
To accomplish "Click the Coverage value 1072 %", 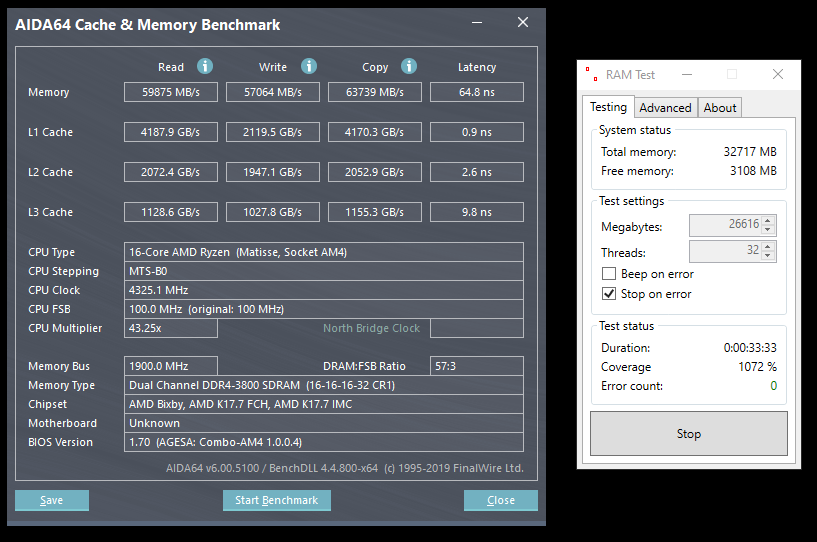I will pyautogui.click(x=757, y=367).
